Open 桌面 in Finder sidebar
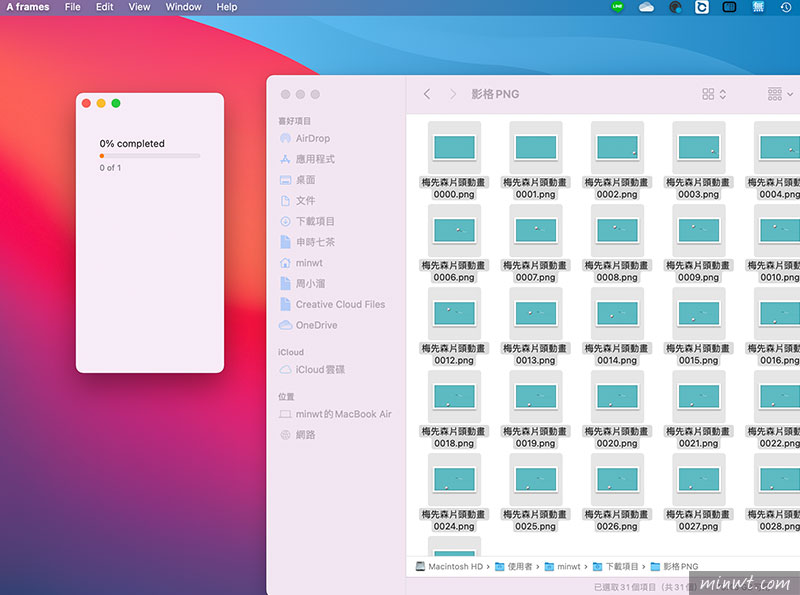Image resolution: width=800 pixels, height=595 pixels. pos(298,180)
